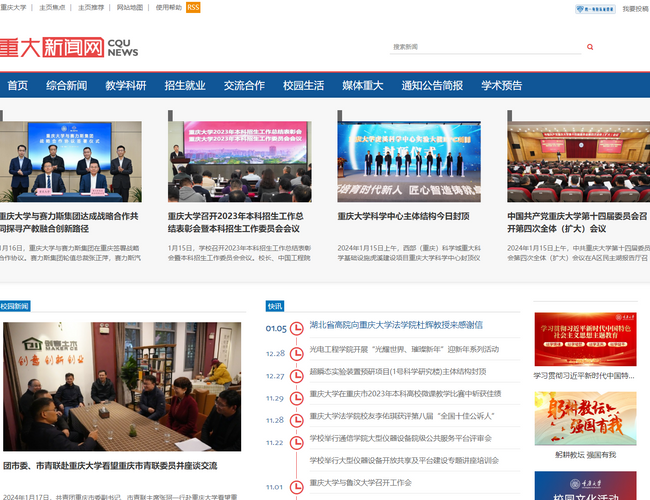Click the clock icon beside 12.27
650x500 pixels.
(x=296, y=376)
